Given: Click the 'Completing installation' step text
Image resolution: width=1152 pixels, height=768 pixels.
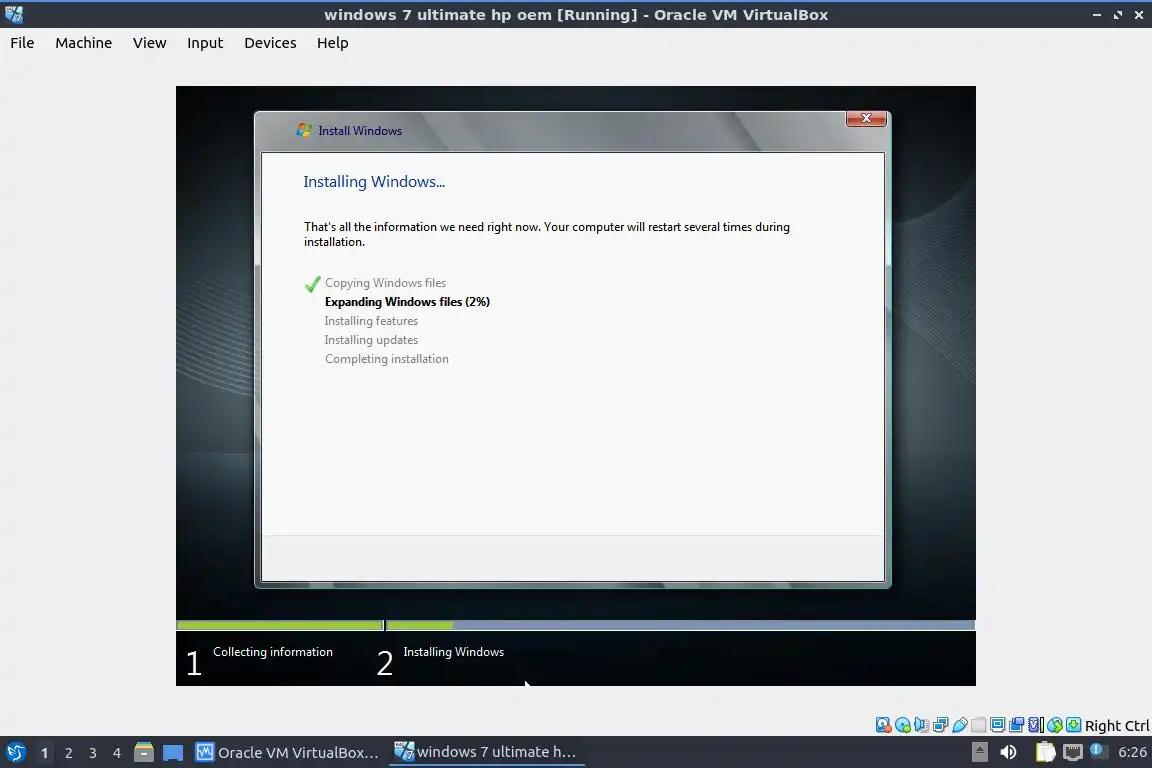Looking at the screenshot, I should pyautogui.click(x=386, y=359).
